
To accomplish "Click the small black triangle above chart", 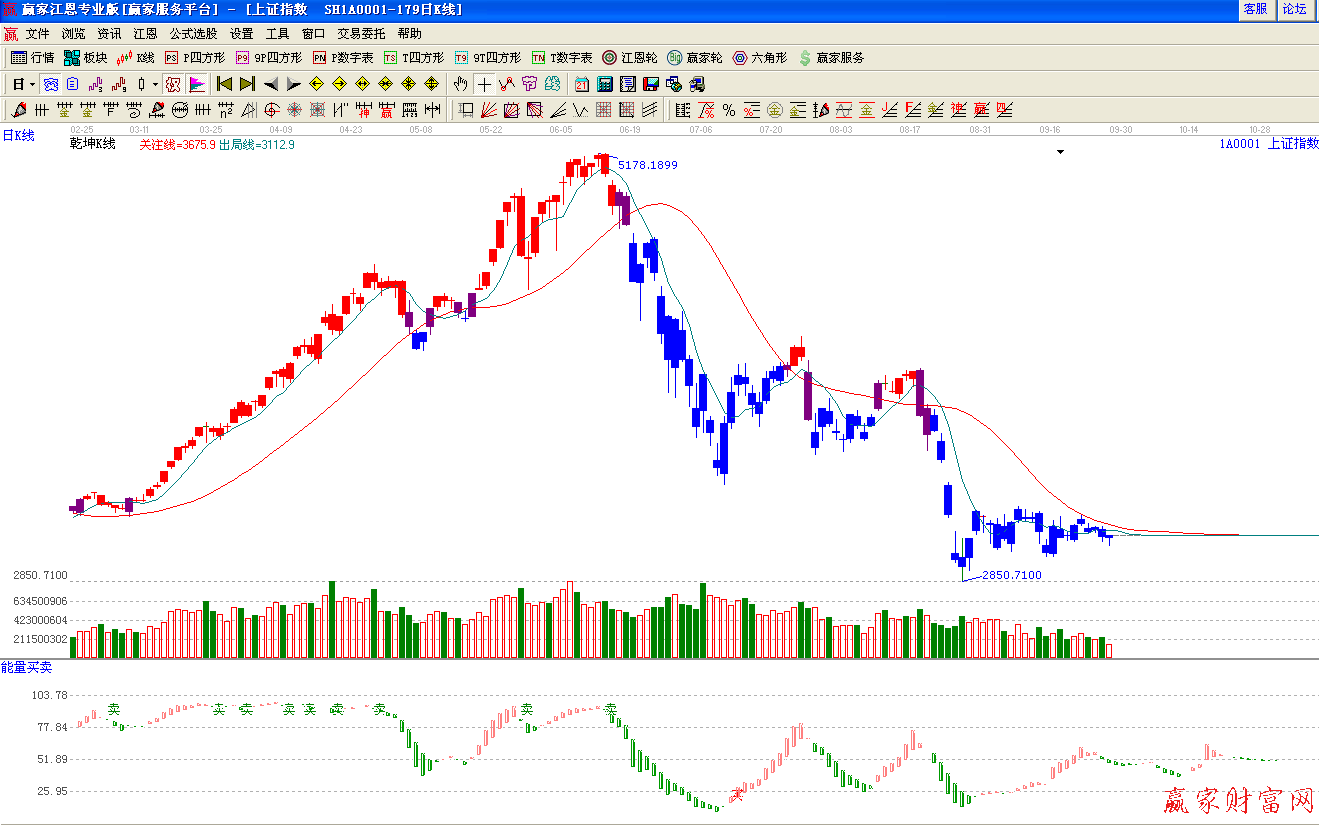I will pos(1061,152).
